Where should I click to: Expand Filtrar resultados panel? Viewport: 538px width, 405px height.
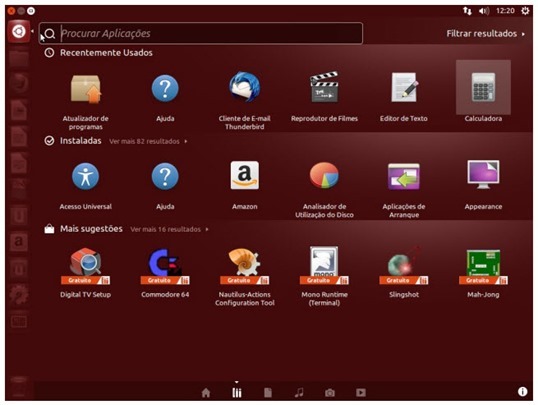[486, 34]
